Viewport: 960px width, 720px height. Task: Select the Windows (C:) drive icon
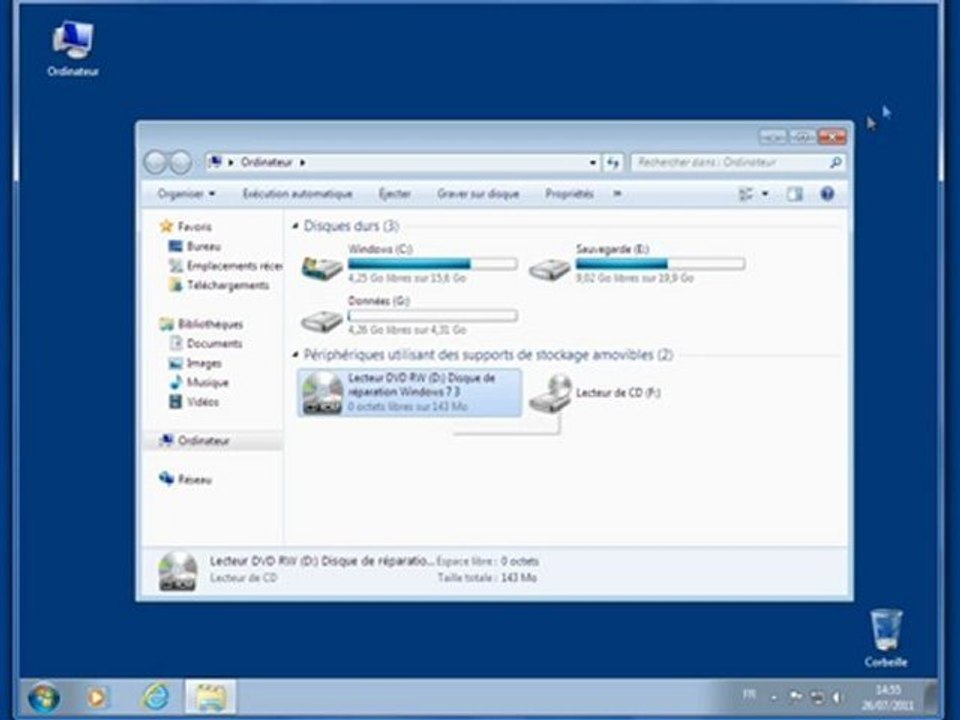(322, 268)
